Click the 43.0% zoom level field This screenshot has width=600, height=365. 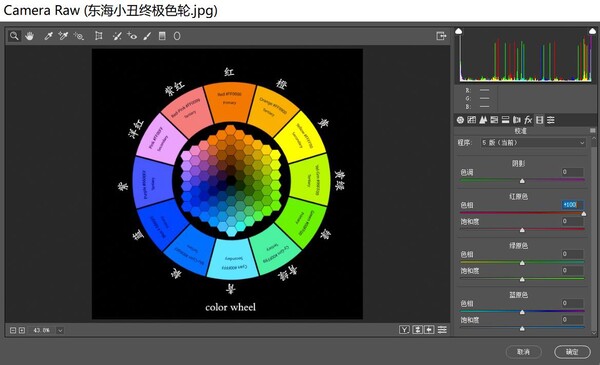(41, 330)
